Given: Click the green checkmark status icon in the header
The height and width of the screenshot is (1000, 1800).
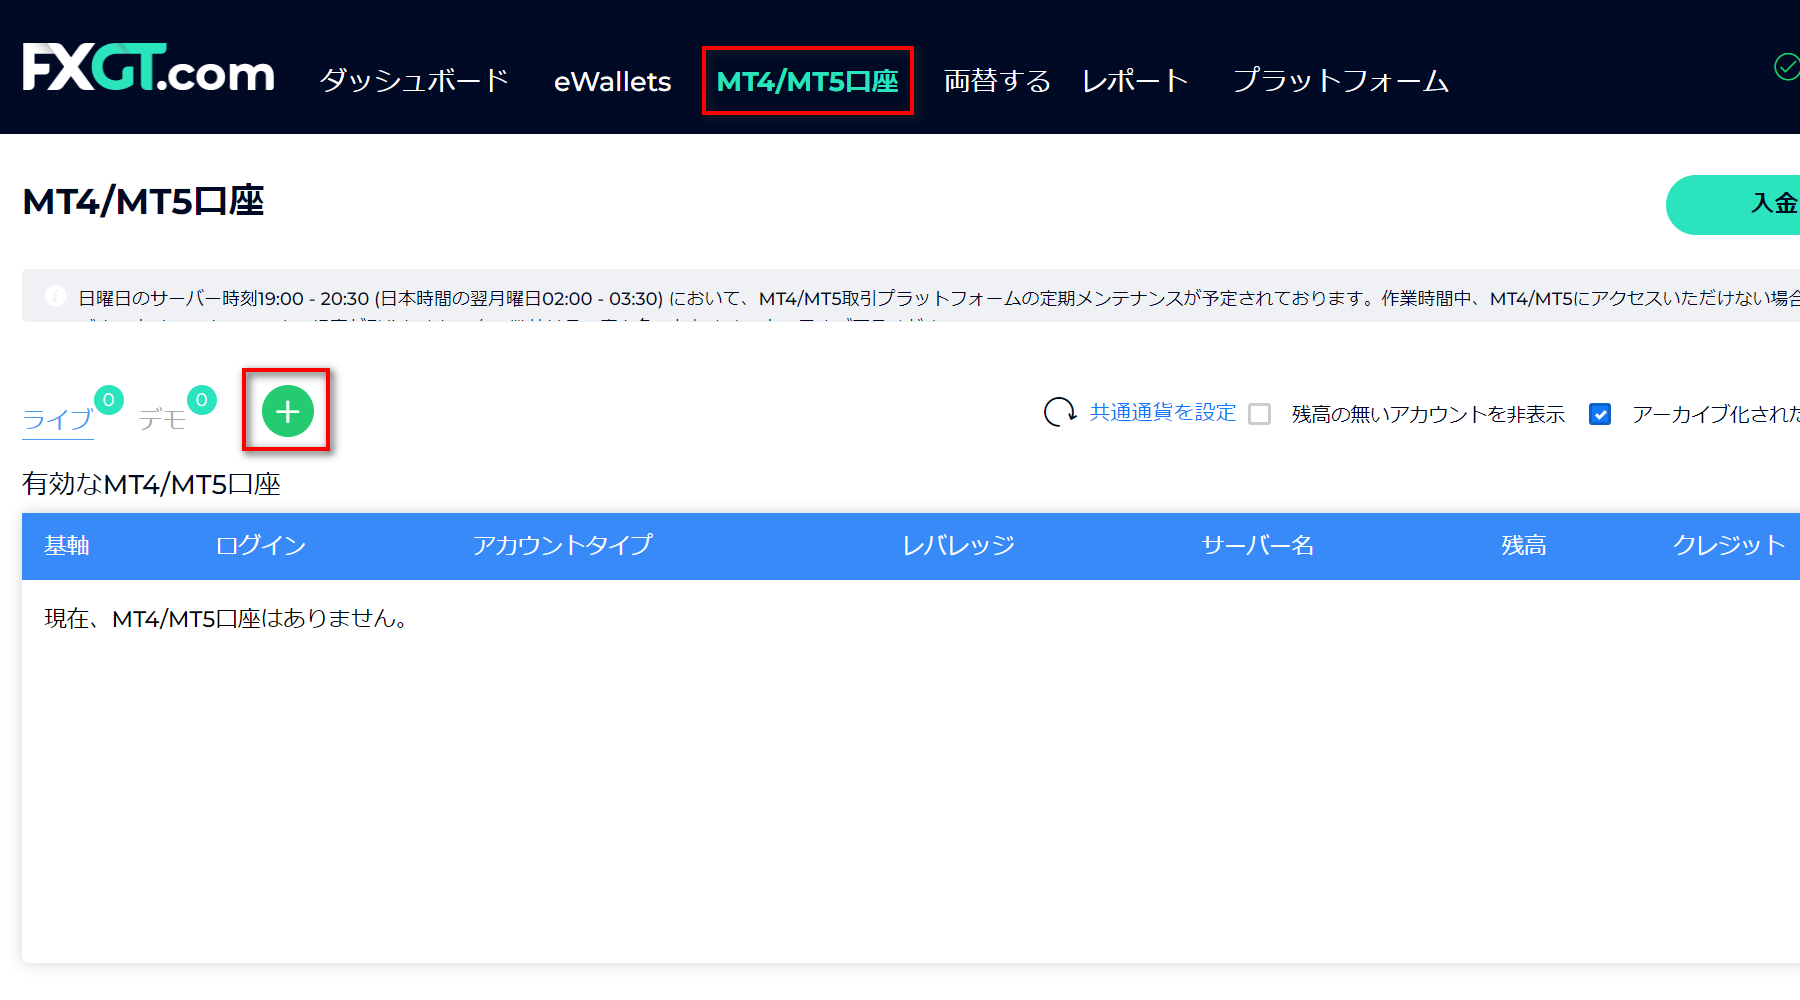Looking at the screenshot, I should [1786, 67].
